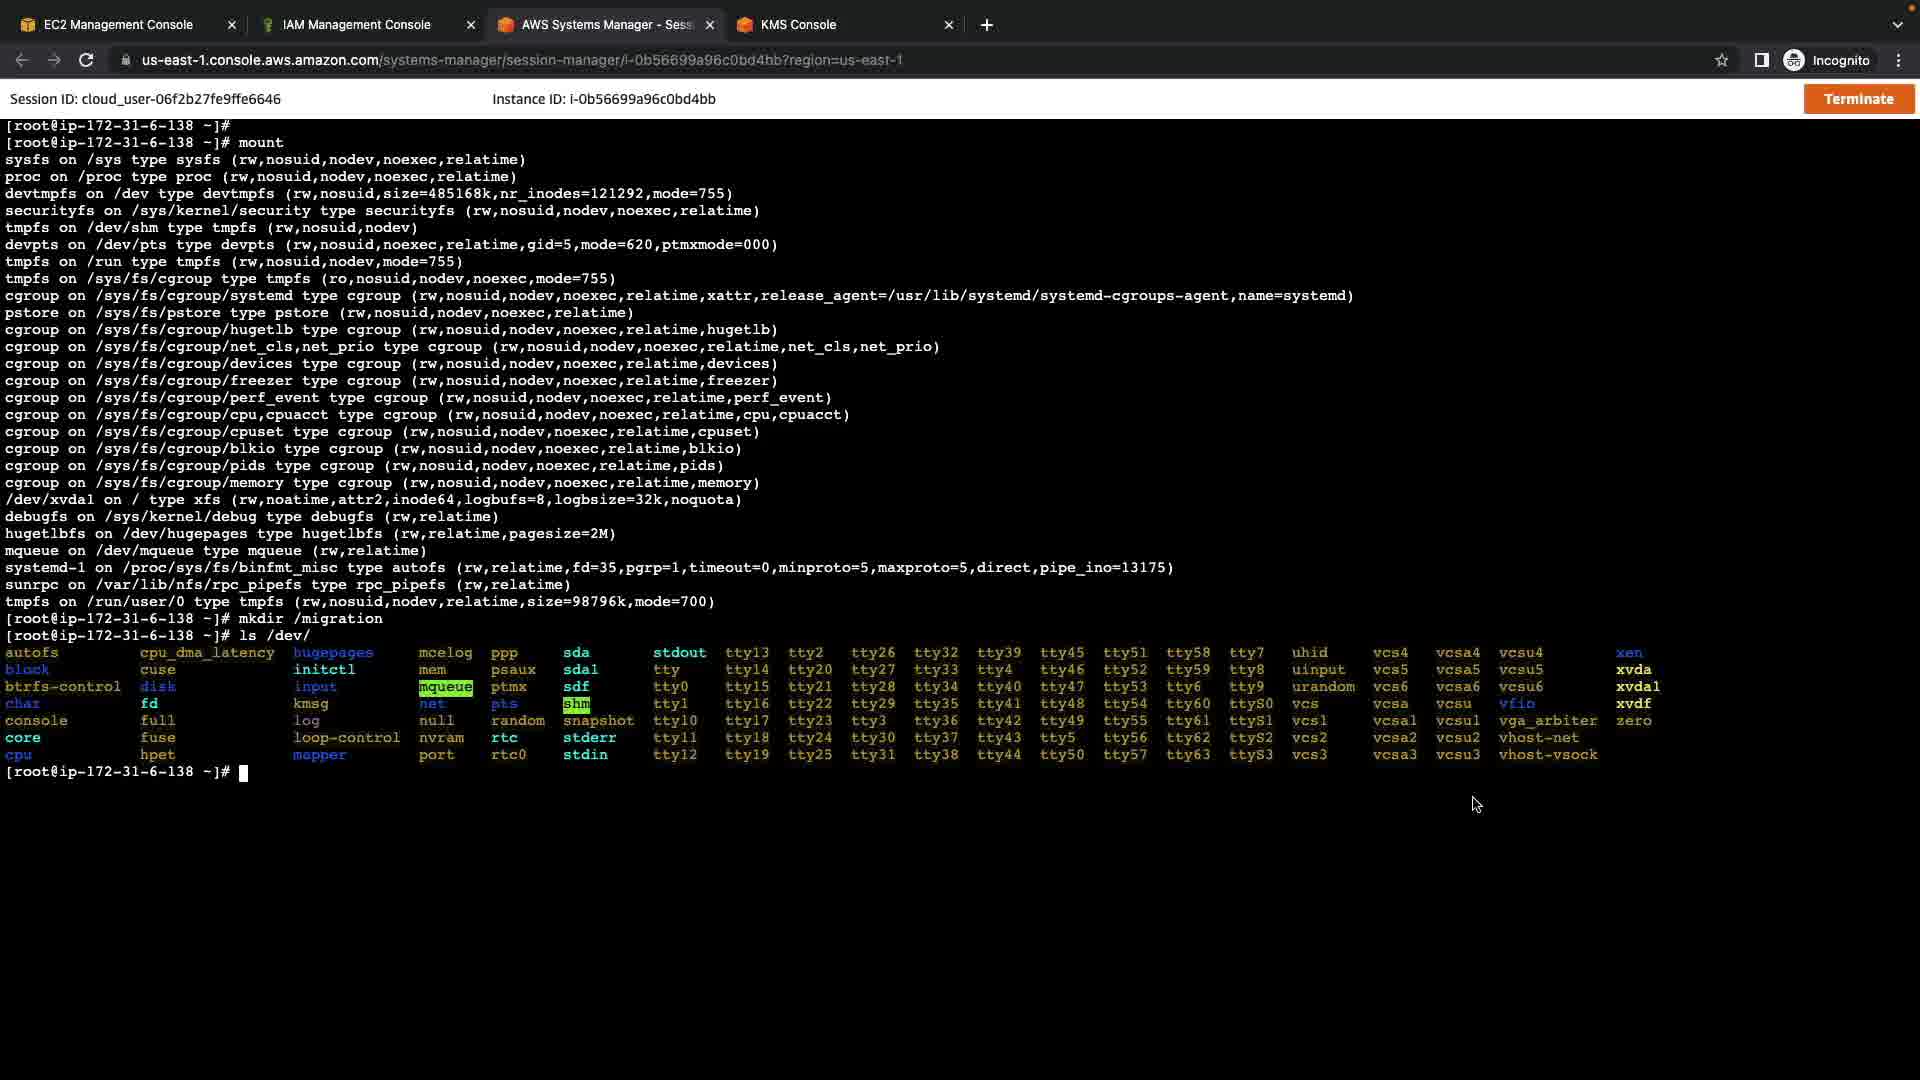The height and width of the screenshot is (1080, 1920).
Task: Switch to IAM Management Console tab
Action: click(x=356, y=25)
